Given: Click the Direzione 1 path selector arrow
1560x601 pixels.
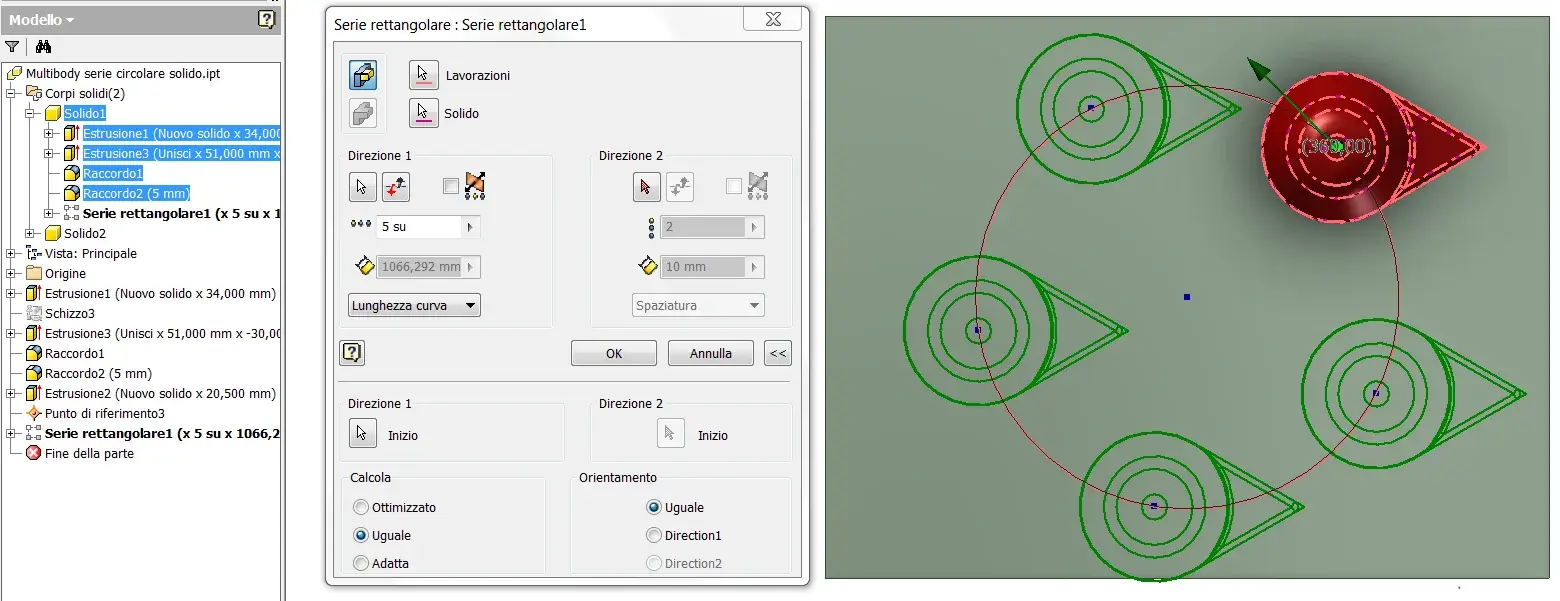Looking at the screenshot, I should click(362, 186).
